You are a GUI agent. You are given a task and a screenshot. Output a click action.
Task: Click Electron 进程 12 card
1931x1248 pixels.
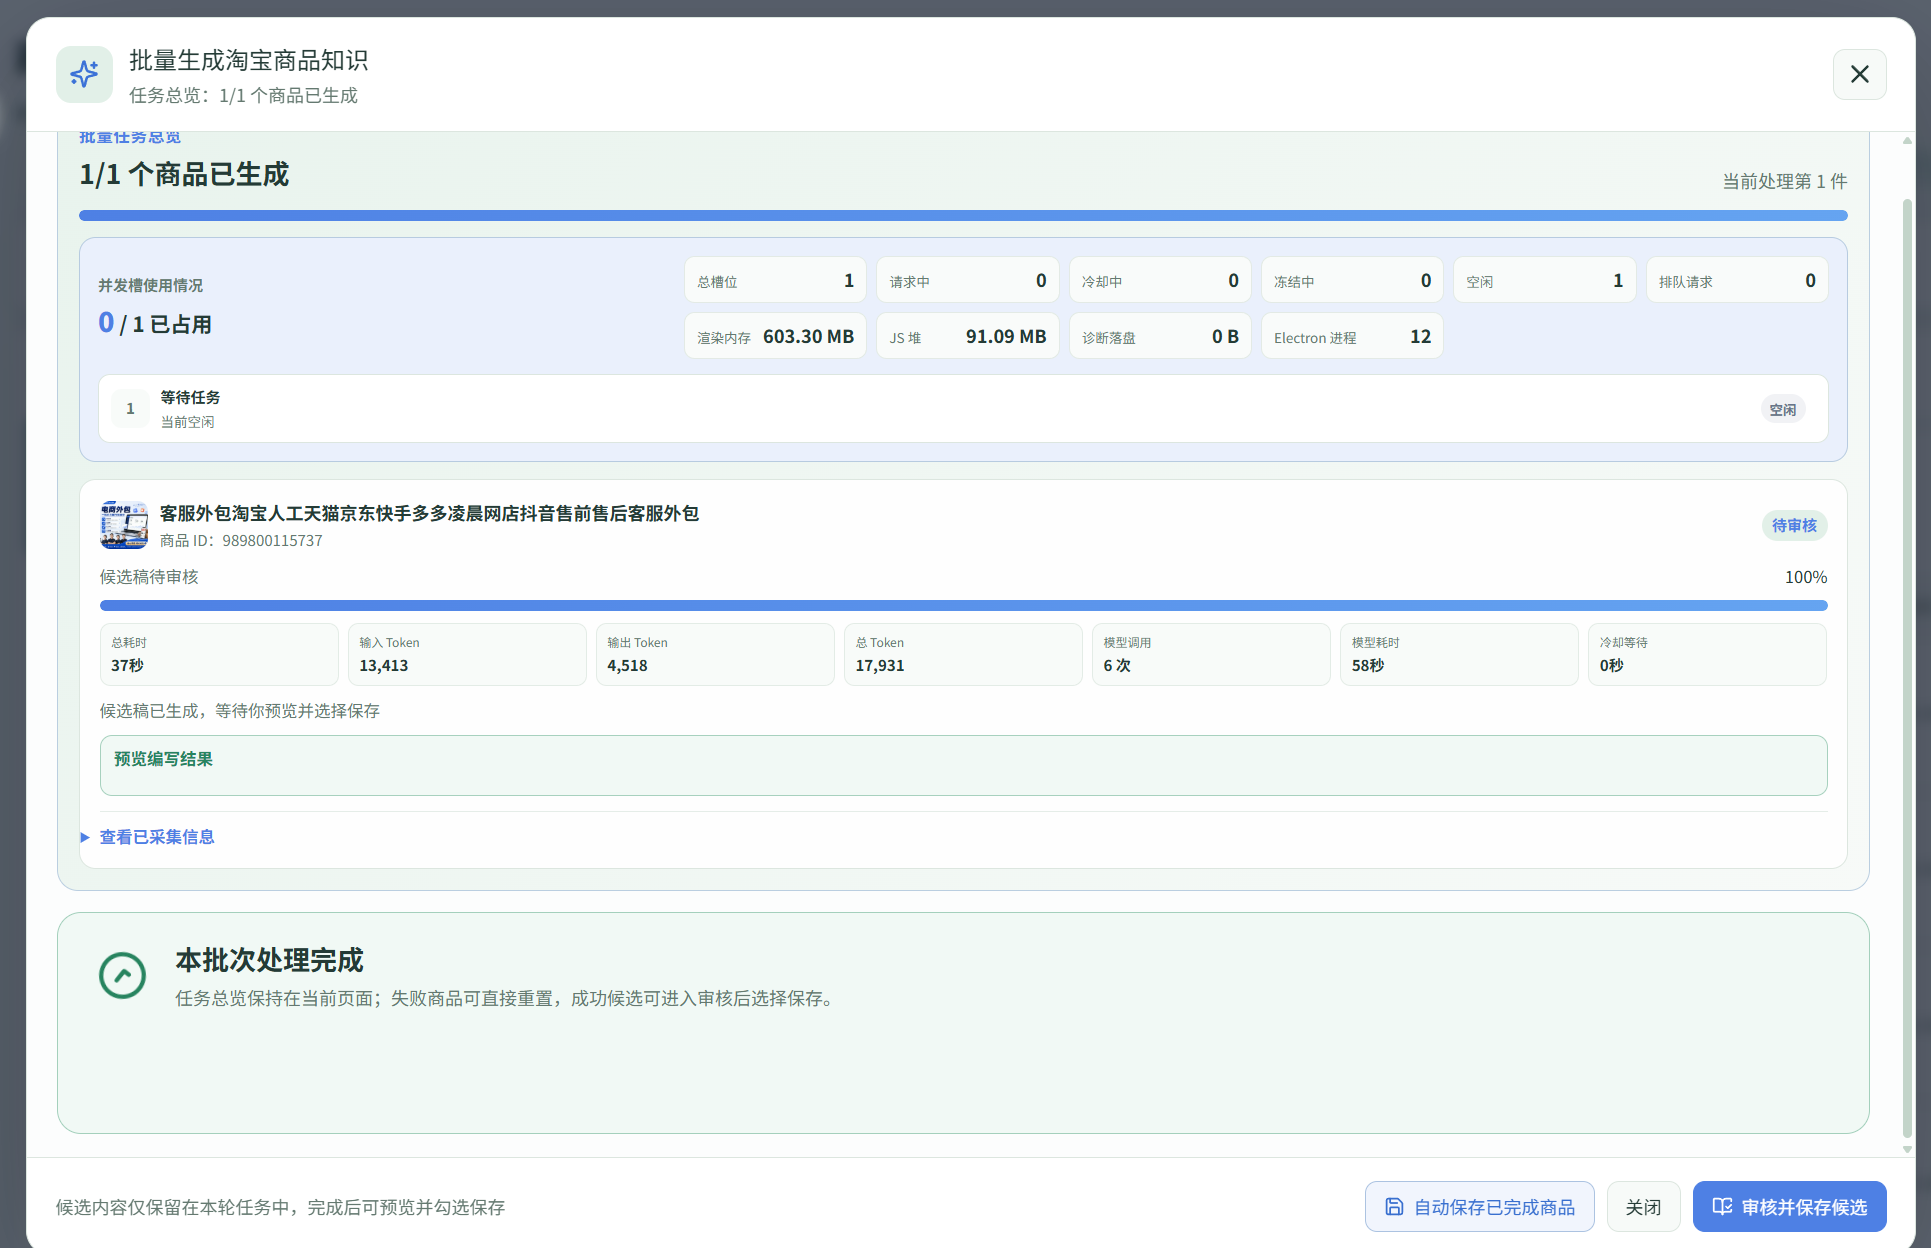click(1352, 337)
